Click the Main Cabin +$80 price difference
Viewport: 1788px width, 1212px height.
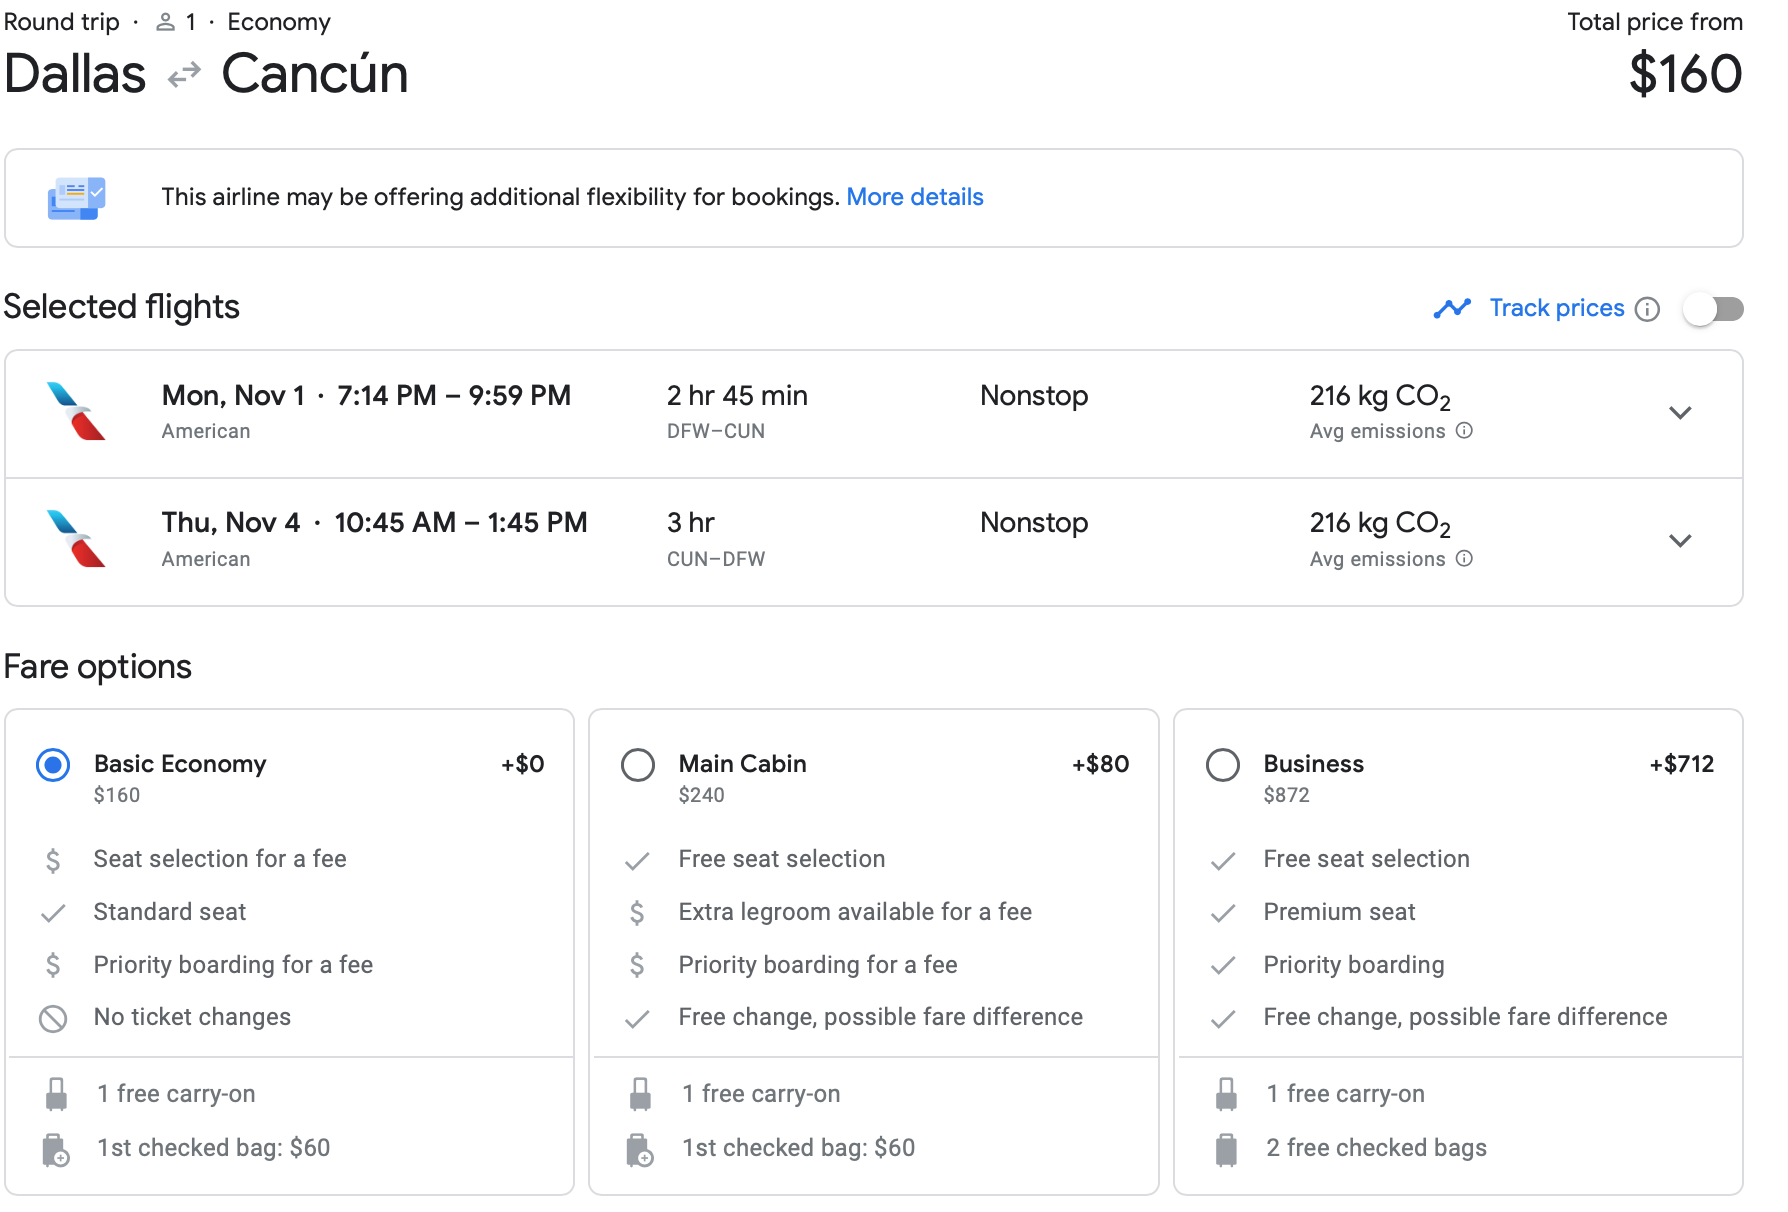(1100, 764)
